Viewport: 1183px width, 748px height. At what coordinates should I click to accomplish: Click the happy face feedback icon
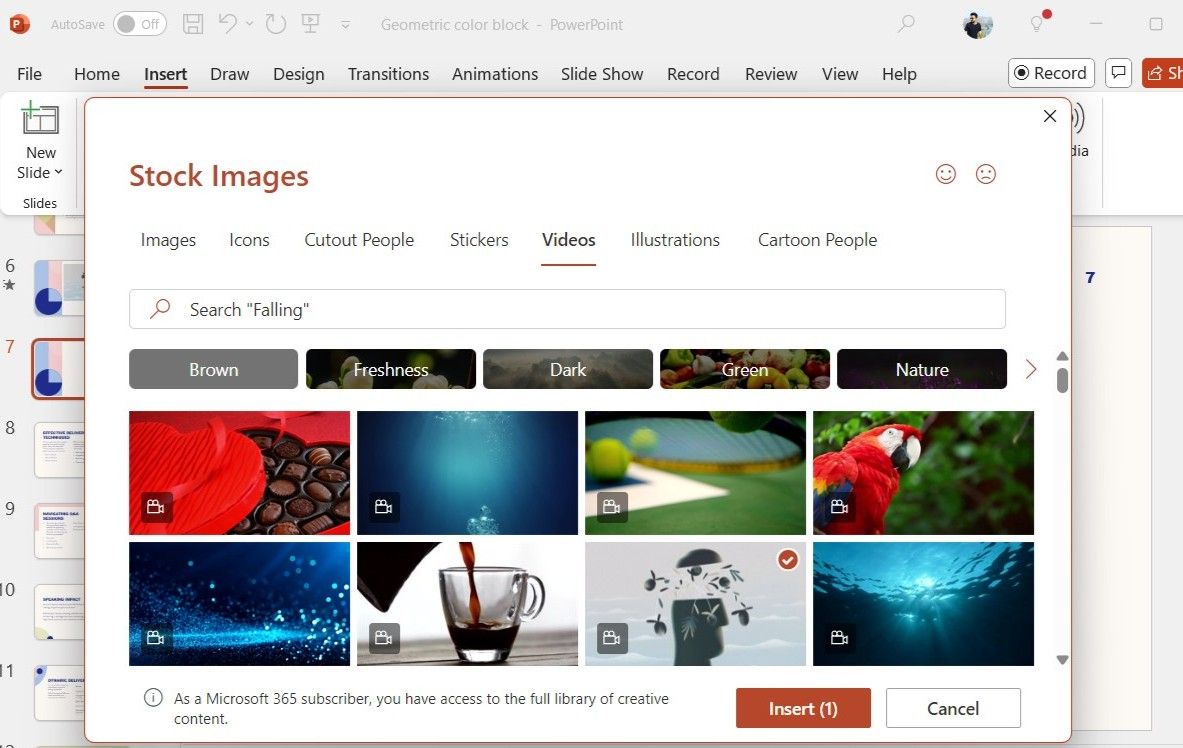(946, 174)
